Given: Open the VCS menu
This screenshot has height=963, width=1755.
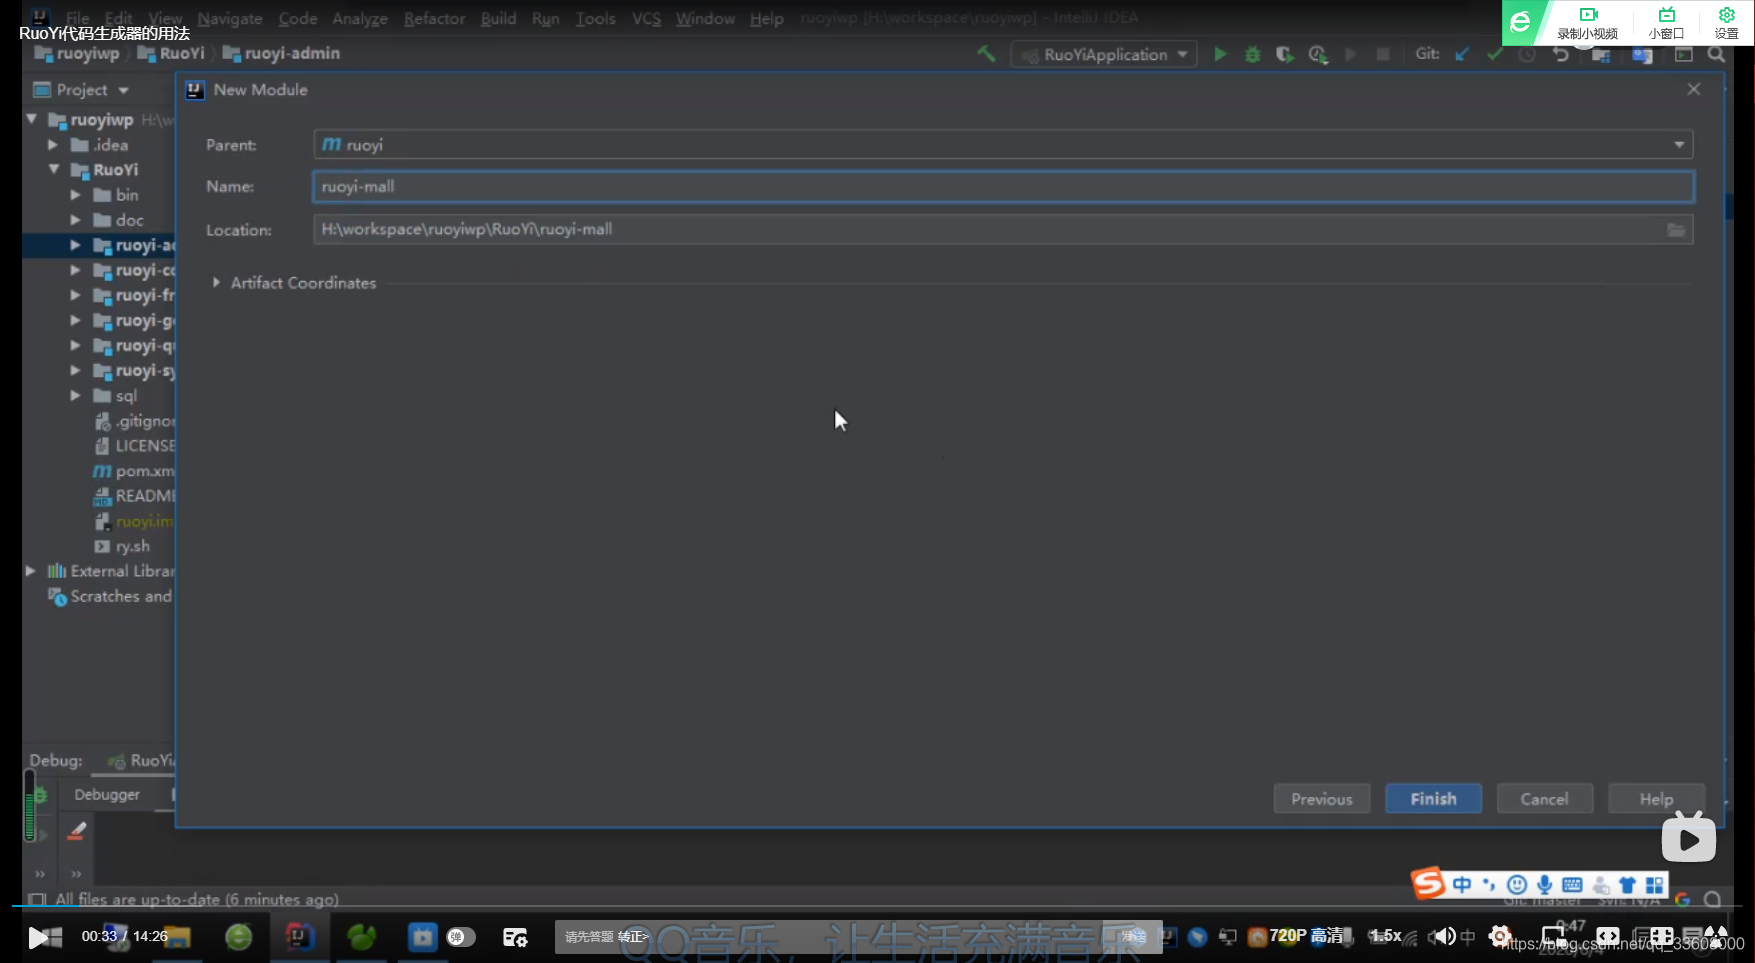Looking at the screenshot, I should (x=646, y=19).
